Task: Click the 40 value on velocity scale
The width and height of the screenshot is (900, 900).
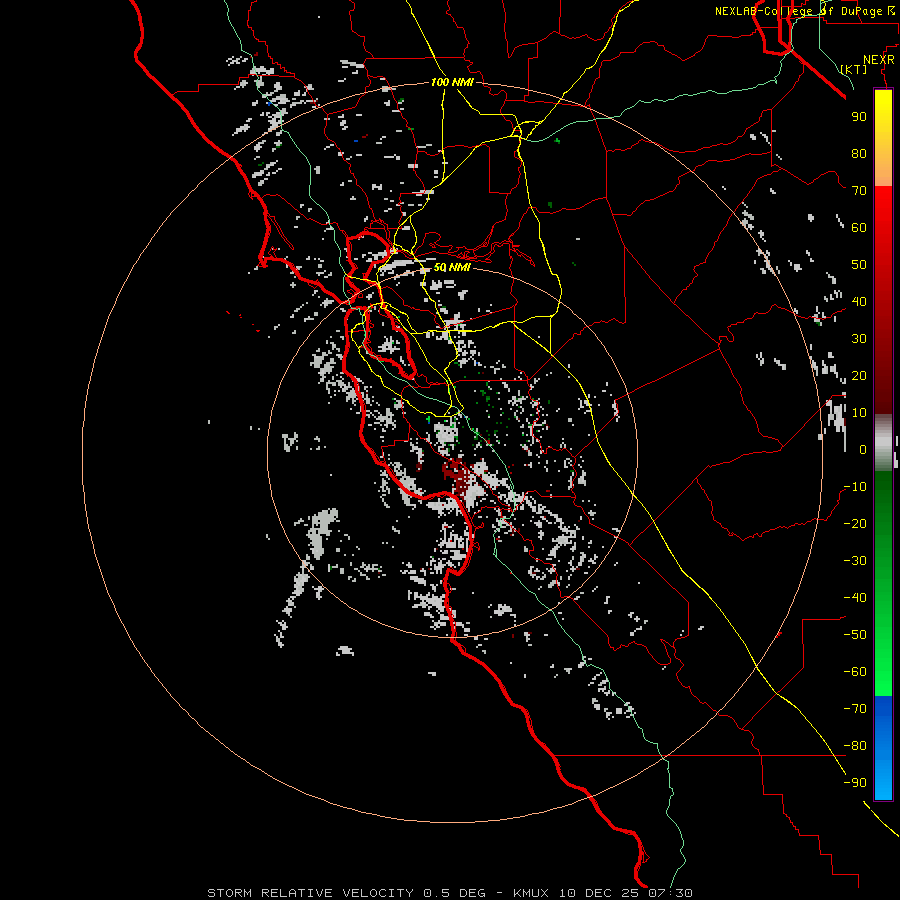Action: click(859, 301)
